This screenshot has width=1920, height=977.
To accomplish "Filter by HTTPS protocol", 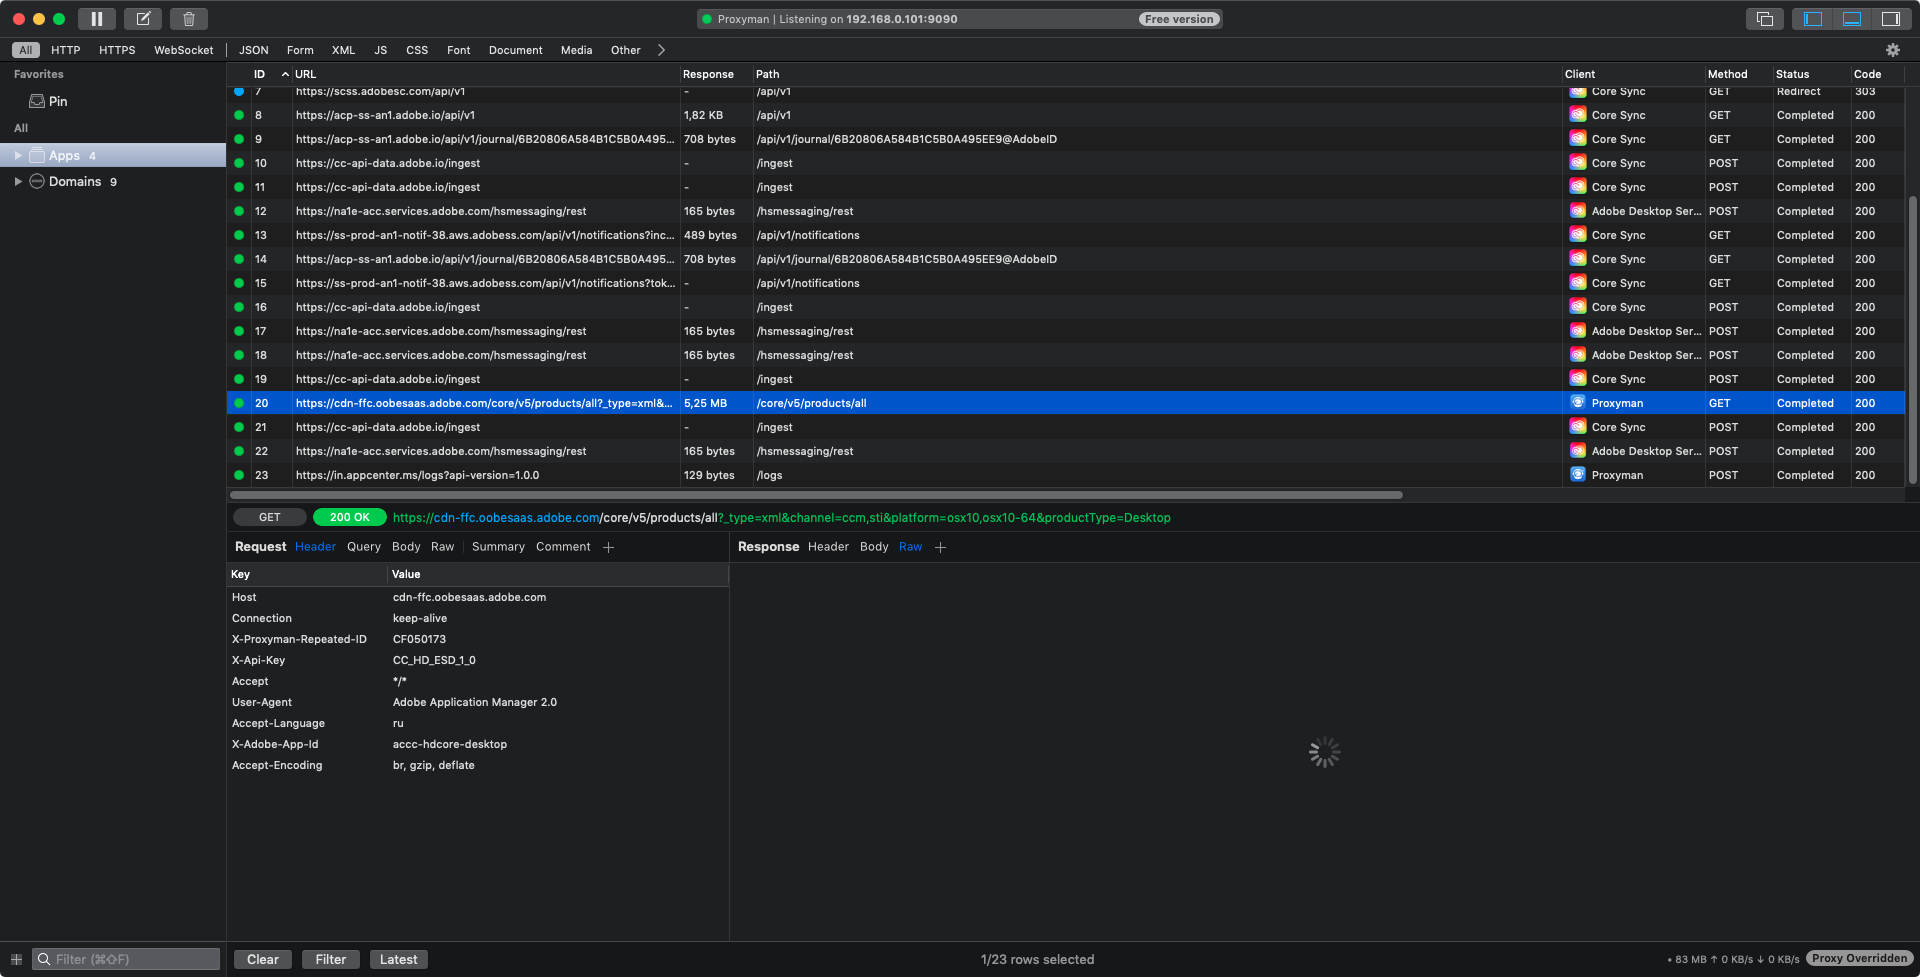I will [117, 50].
